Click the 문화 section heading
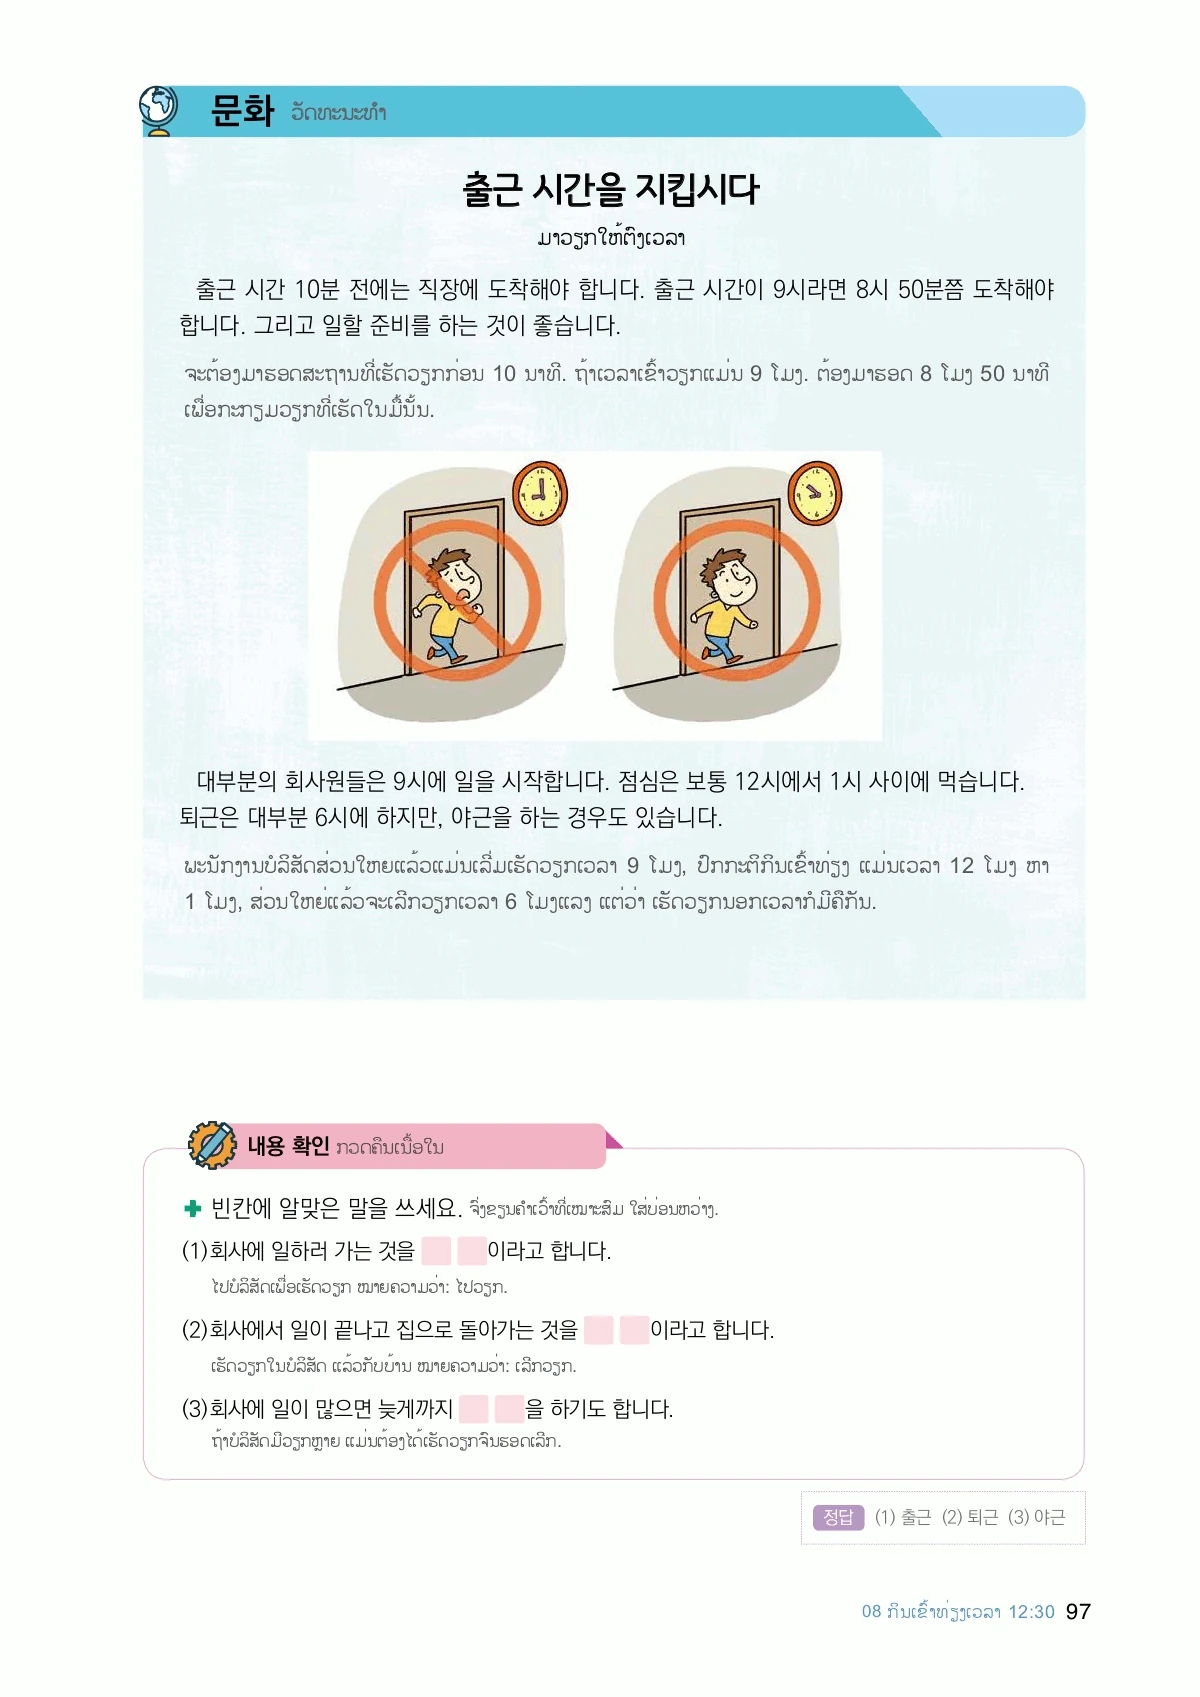The height and width of the screenshot is (1697, 1200). 242,110
